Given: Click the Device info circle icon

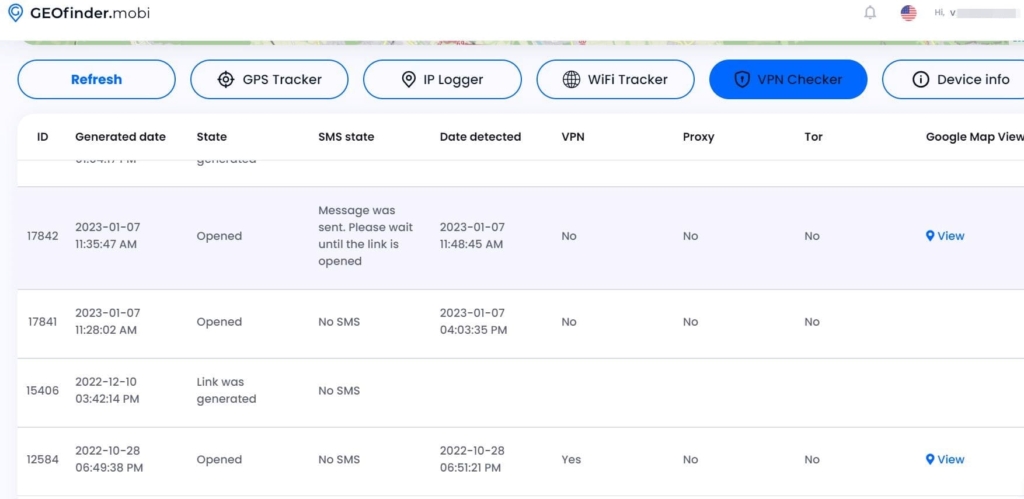Looking at the screenshot, I should point(920,80).
